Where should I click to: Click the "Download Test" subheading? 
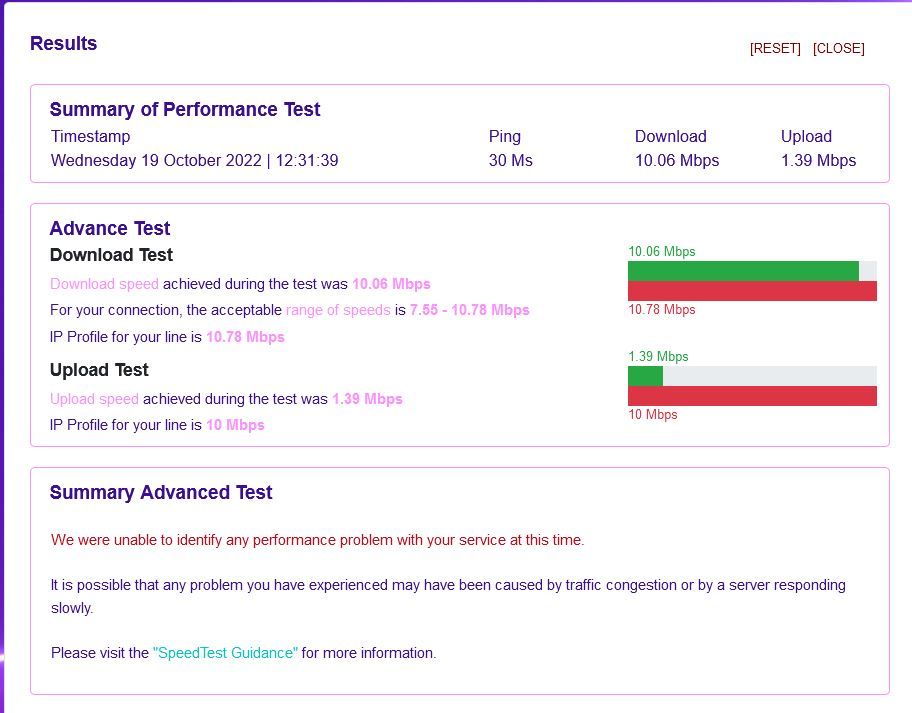111,255
